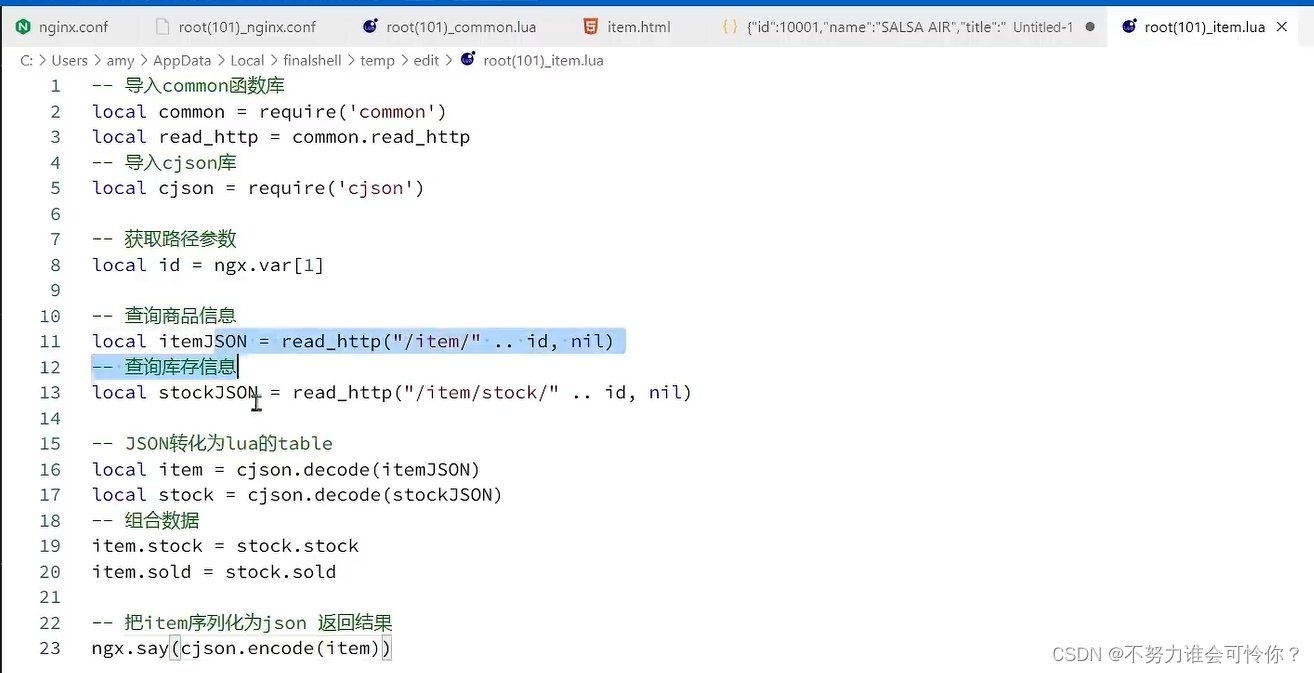Switch to root(101)_common.lua tab
This screenshot has width=1314, height=673.
point(452,27)
